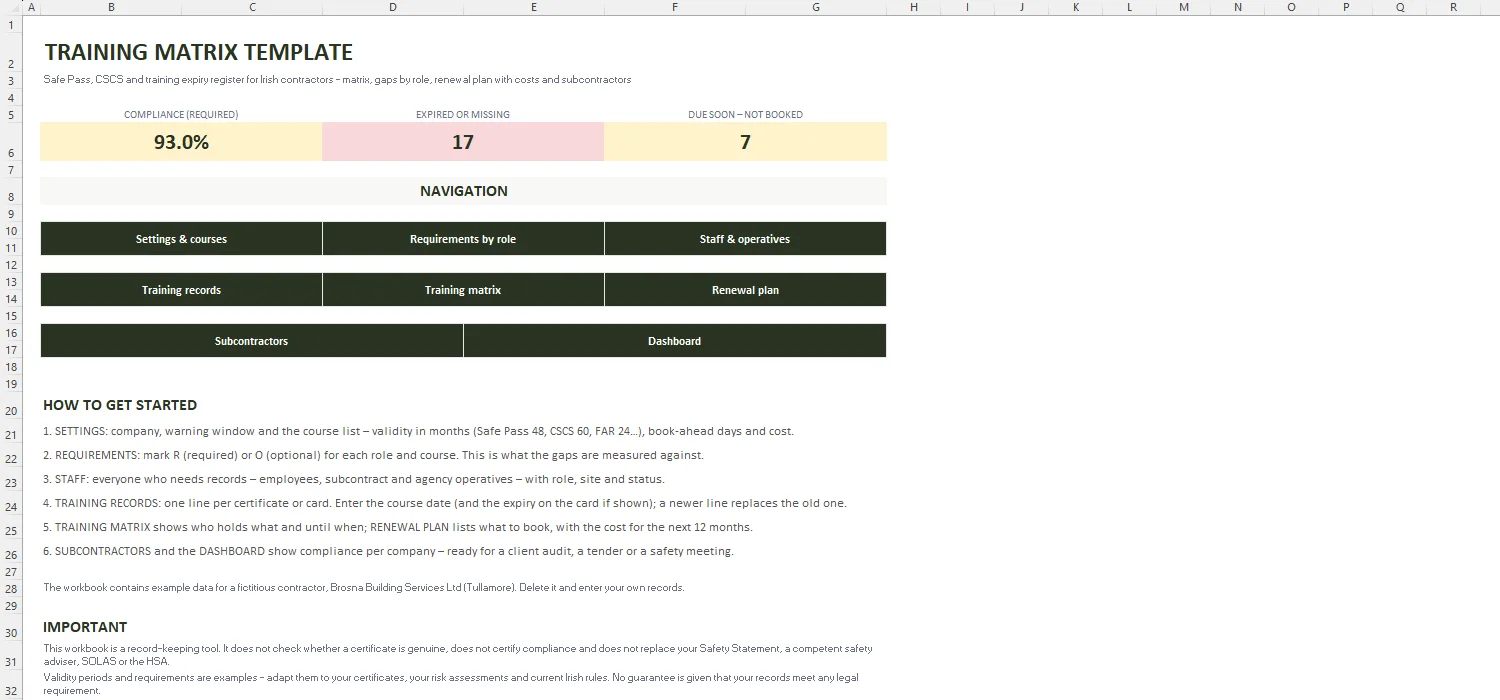Go to Requirements by role
This screenshot has height=700, width=1500.
point(463,239)
